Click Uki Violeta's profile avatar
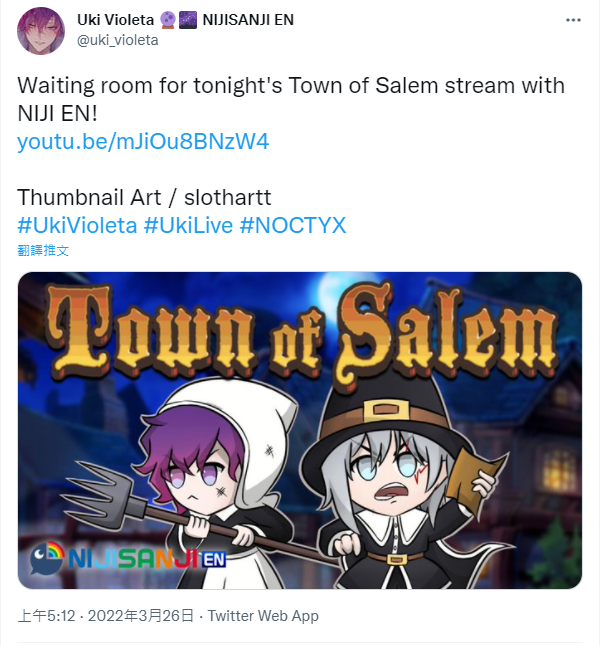The width and height of the screenshot is (602, 645). (41, 31)
